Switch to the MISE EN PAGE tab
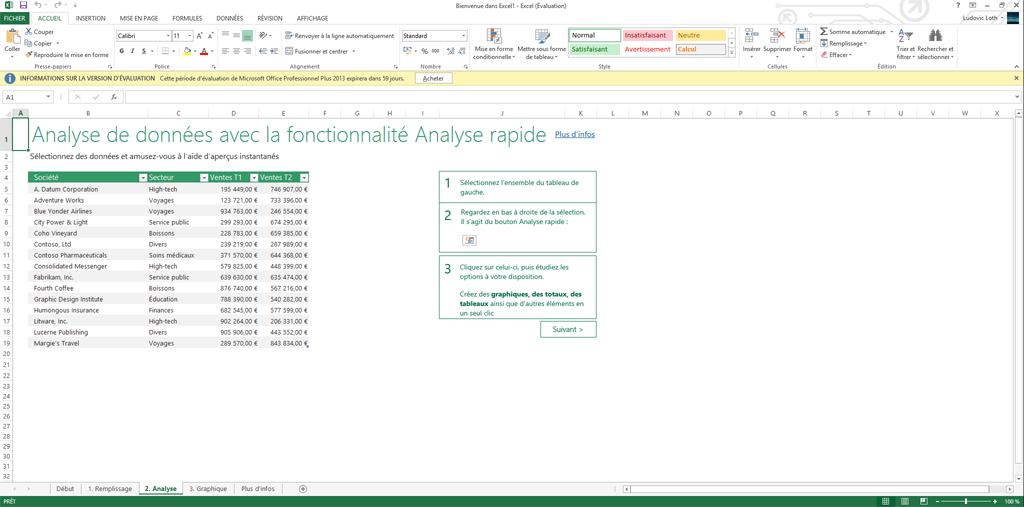This screenshot has height=507, width=1024. point(140,18)
